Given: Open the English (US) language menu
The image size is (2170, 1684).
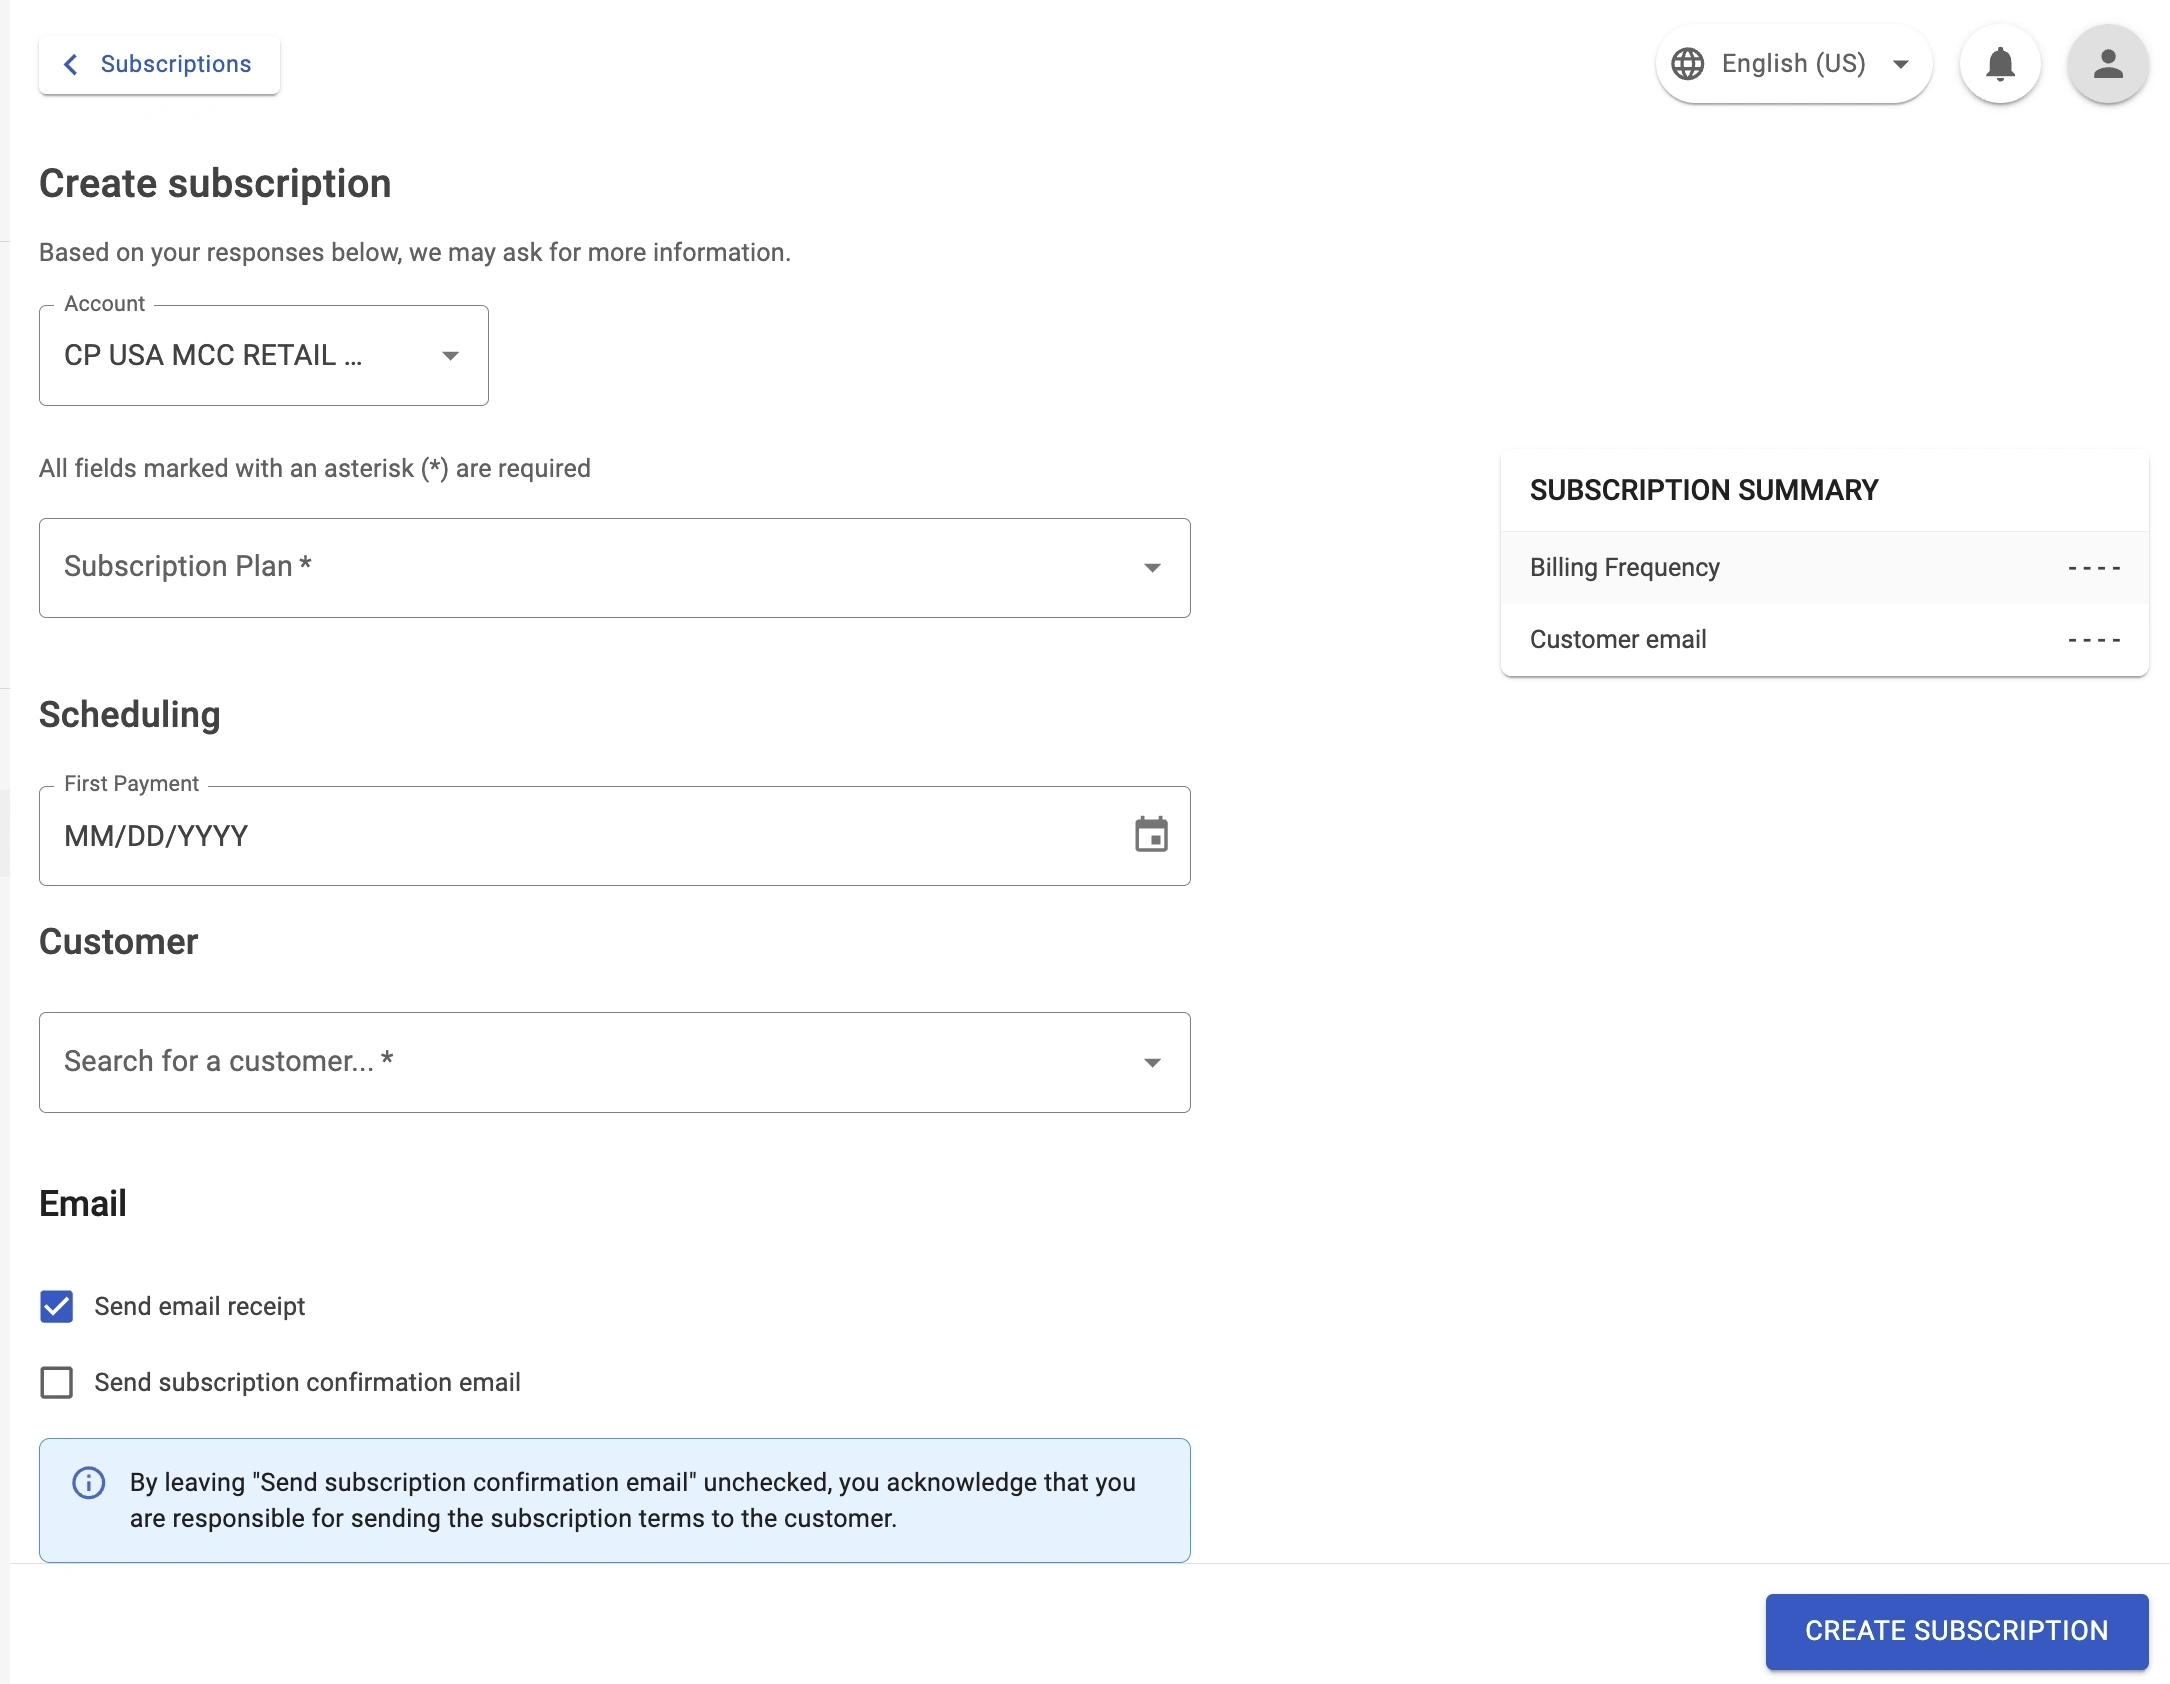Looking at the screenshot, I should pos(1793,64).
